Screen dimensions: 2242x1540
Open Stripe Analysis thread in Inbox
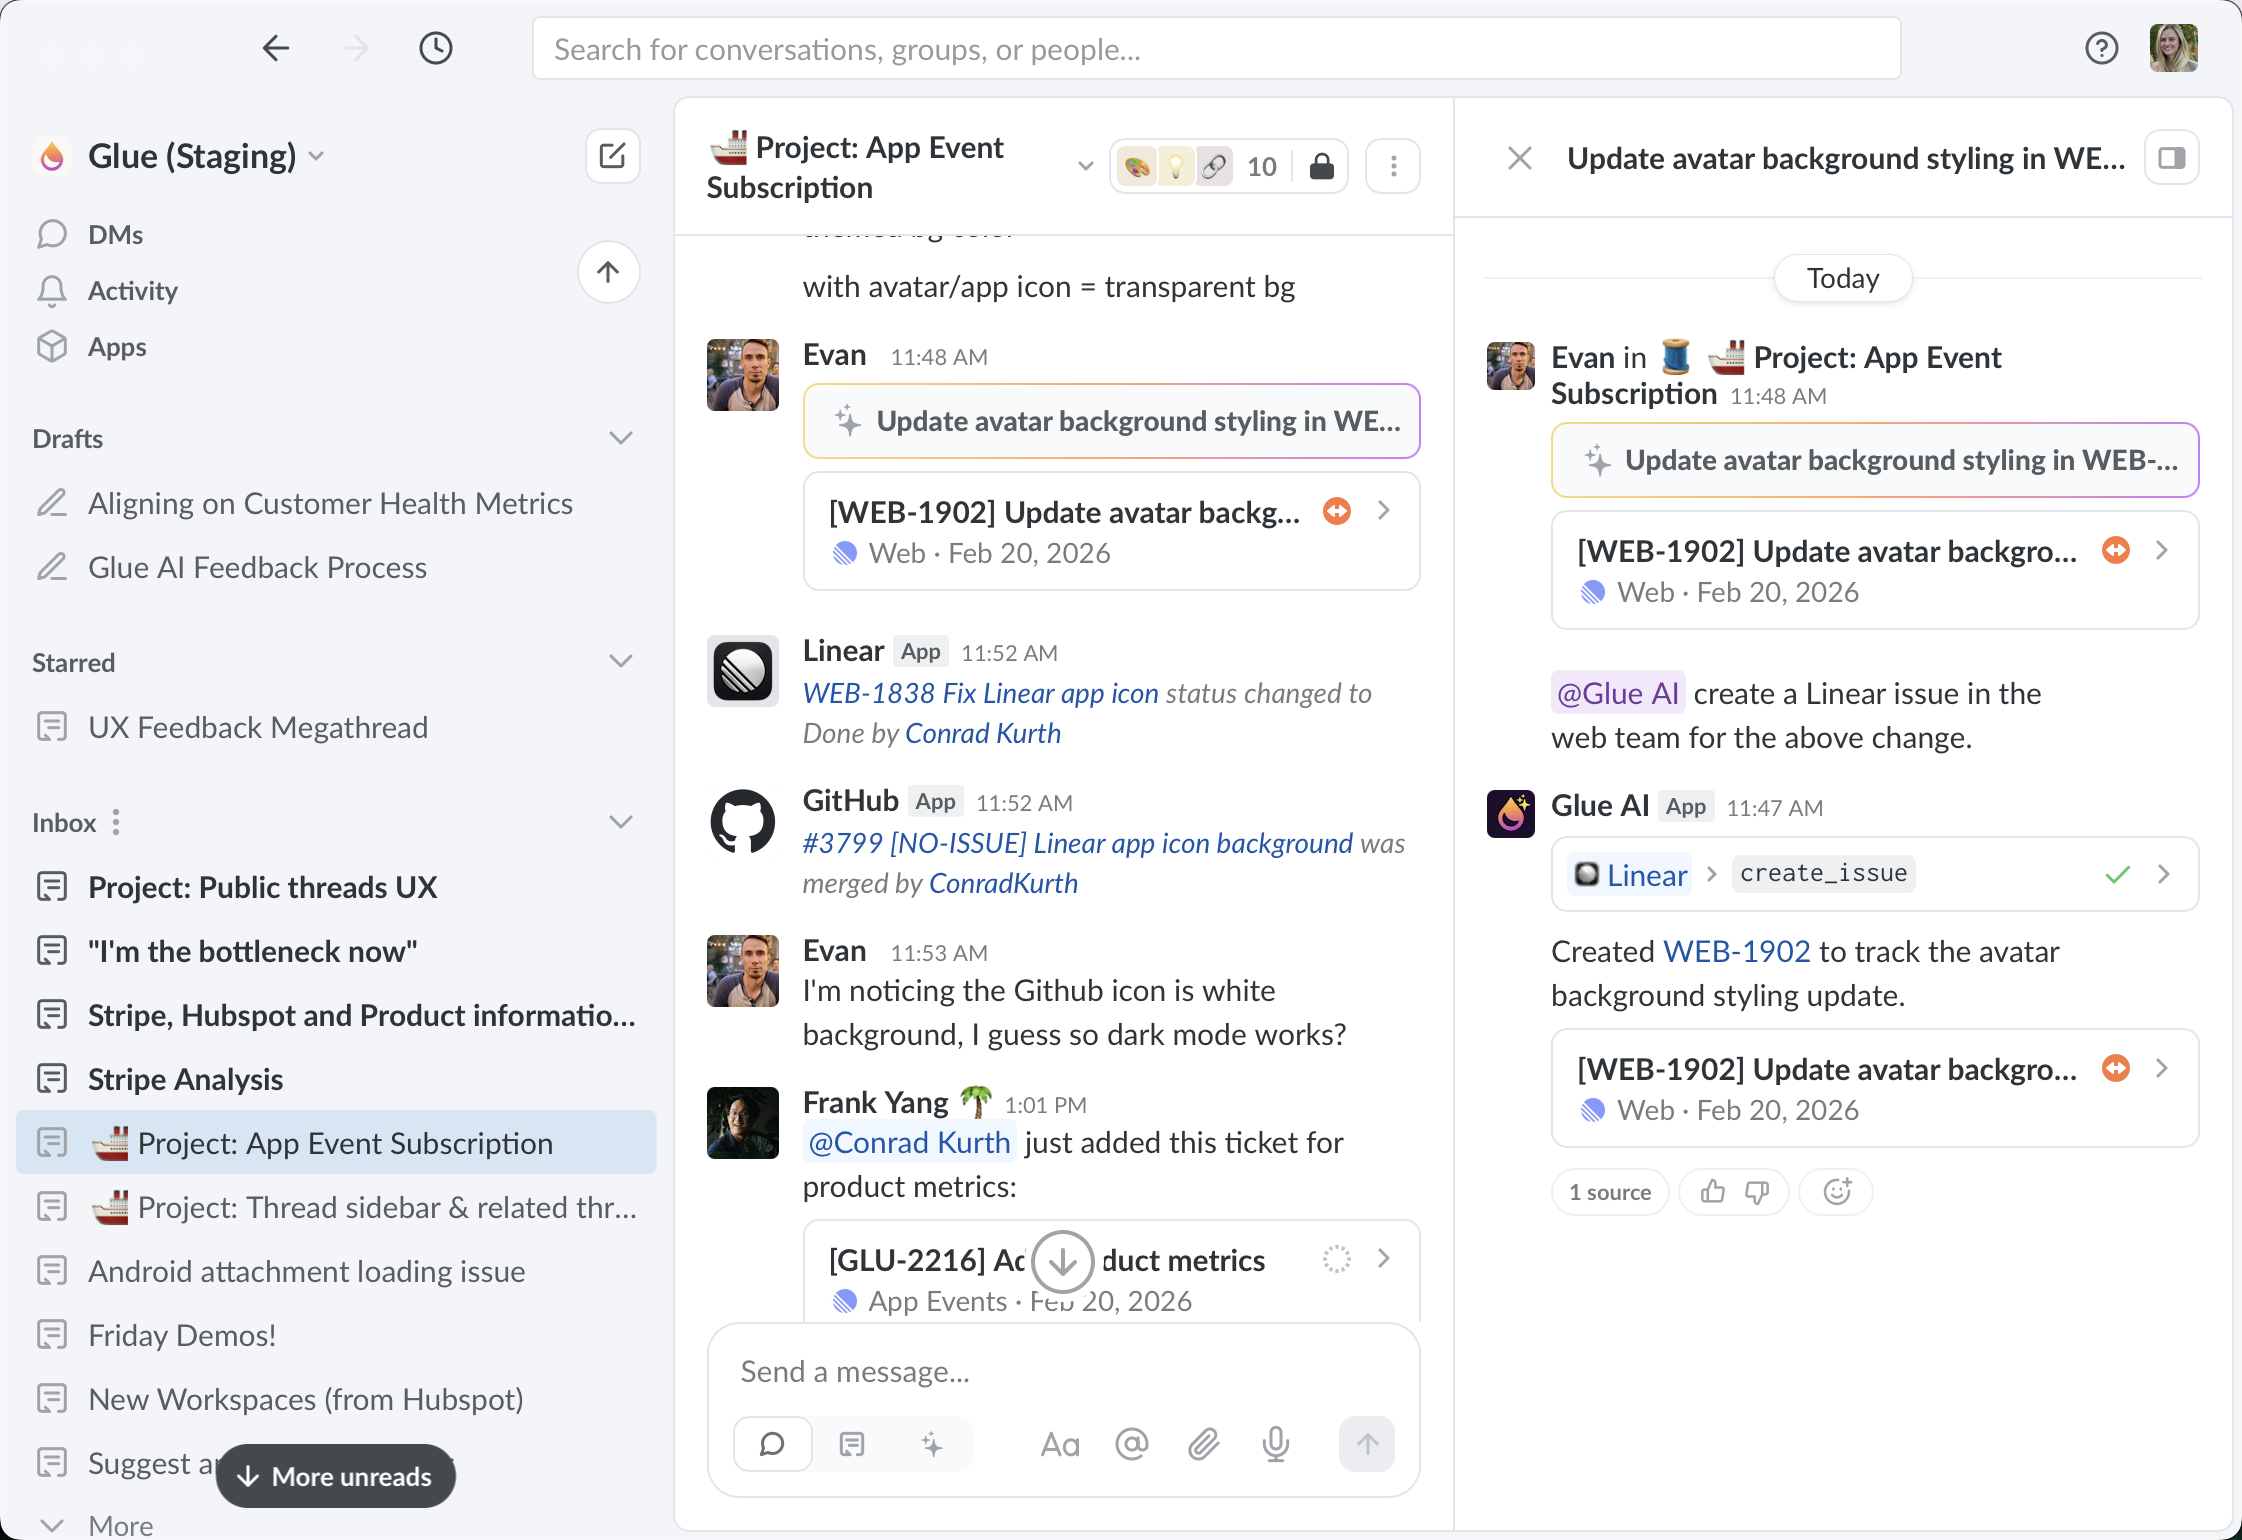pos(185,1079)
